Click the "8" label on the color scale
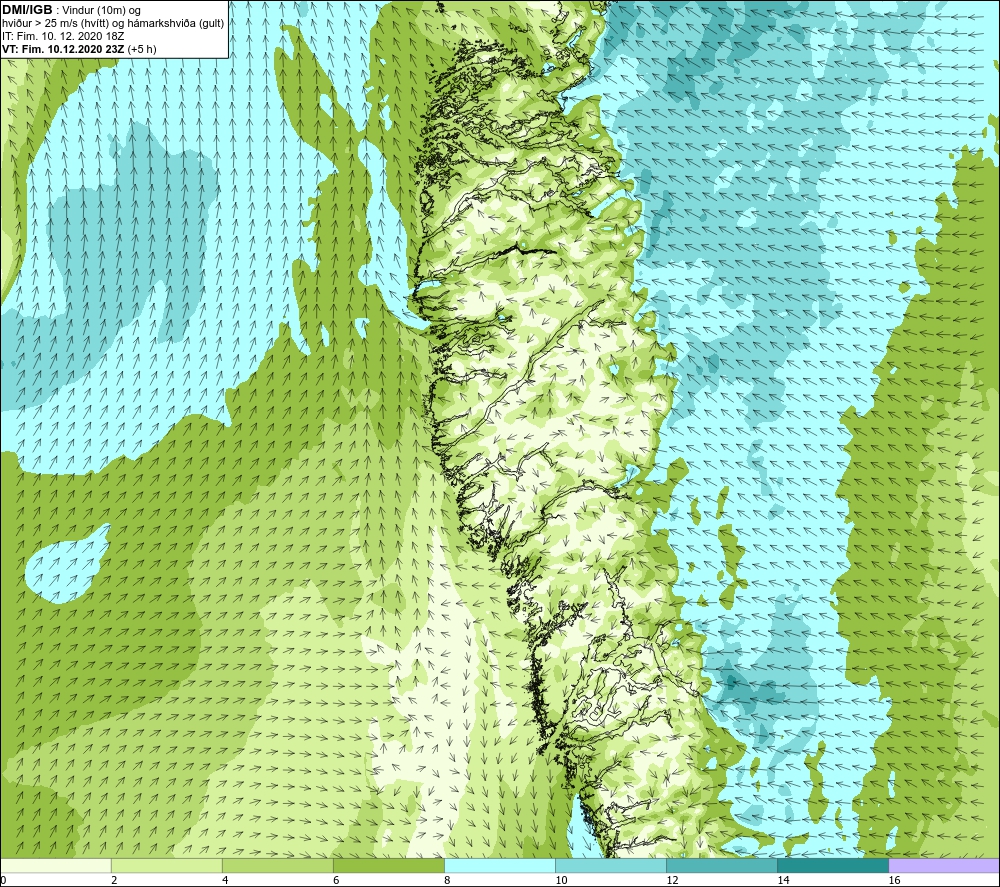1000x887 pixels. [x=447, y=880]
